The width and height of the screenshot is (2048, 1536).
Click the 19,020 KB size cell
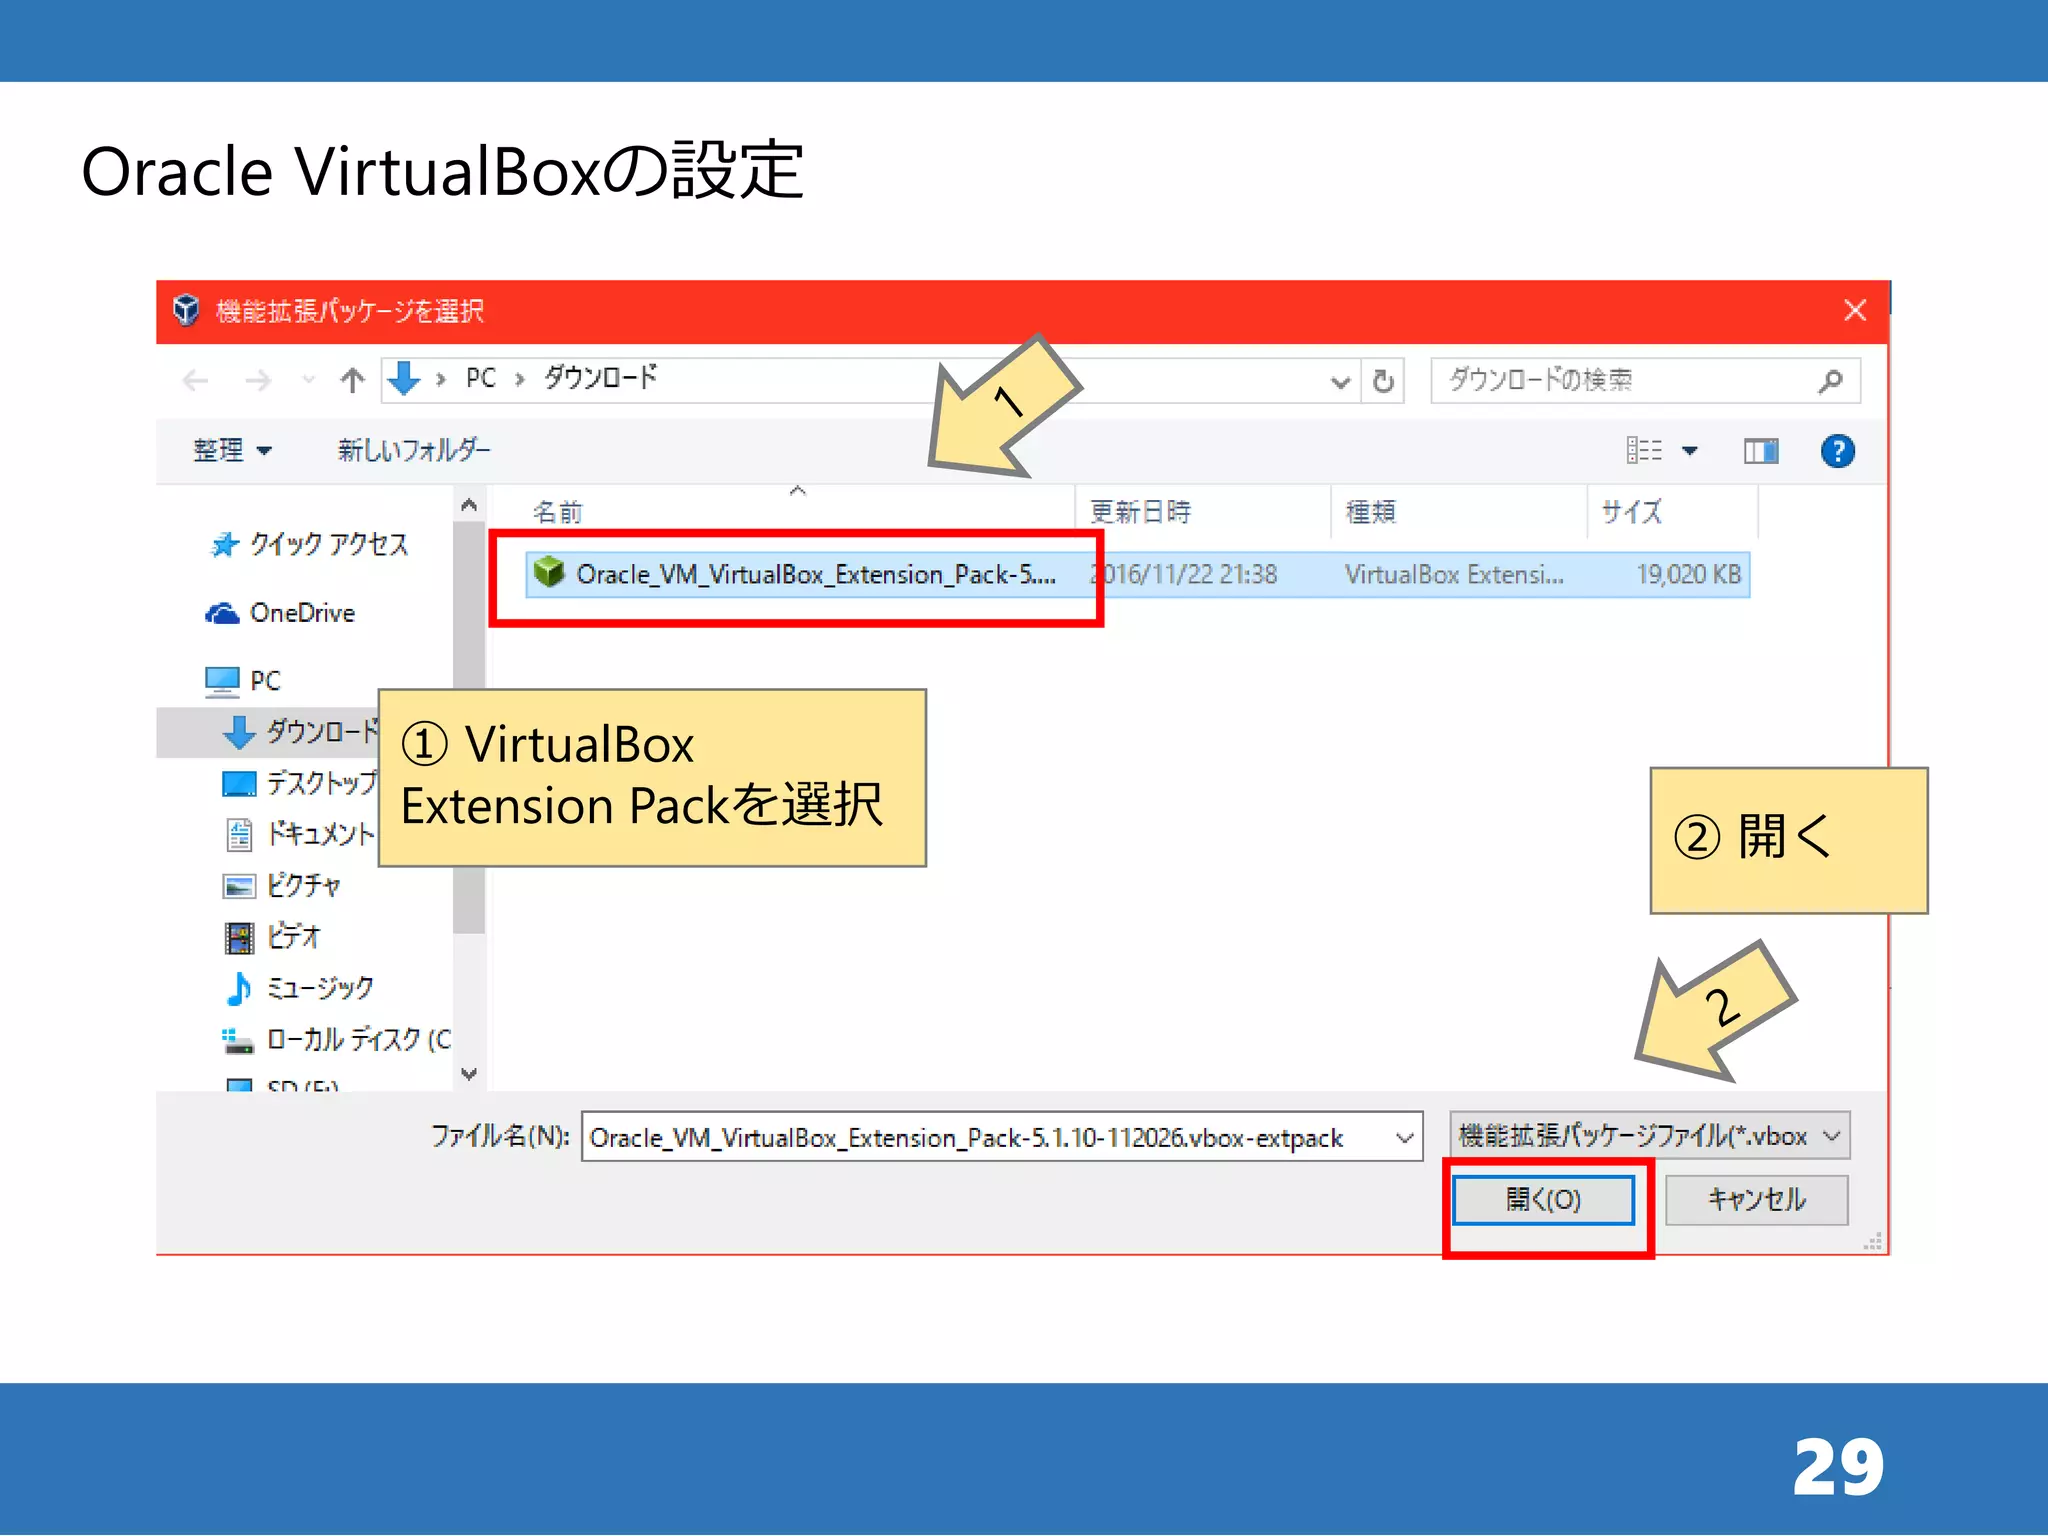pyautogui.click(x=1688, y=574)
